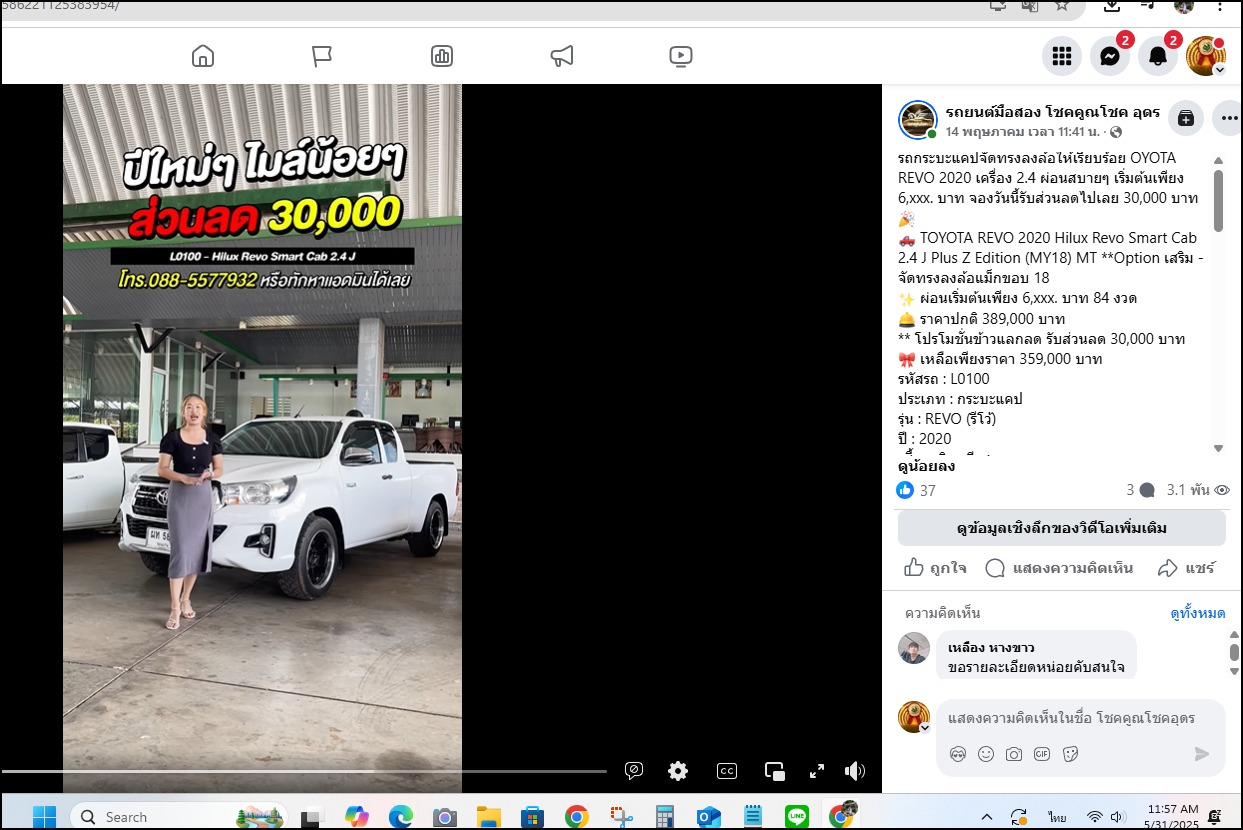Send the comment with arrow icon
Image resolution: width=1243 pixels, height=830 pixels.
point(1202,754)
